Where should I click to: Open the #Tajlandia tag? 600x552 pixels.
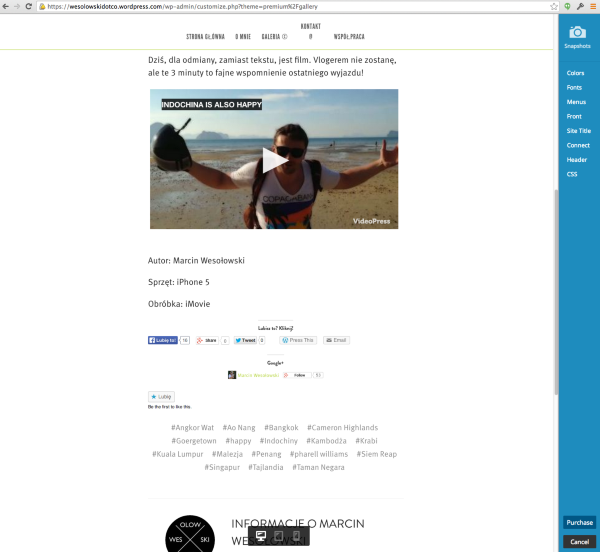coord(266,467)
